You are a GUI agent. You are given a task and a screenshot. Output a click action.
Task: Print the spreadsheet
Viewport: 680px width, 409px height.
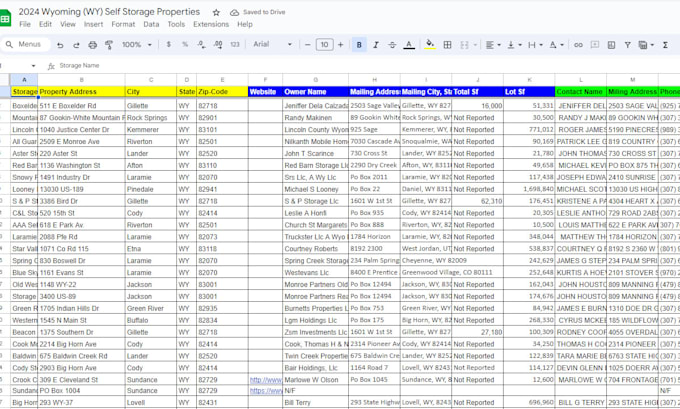tap(93, 45)
